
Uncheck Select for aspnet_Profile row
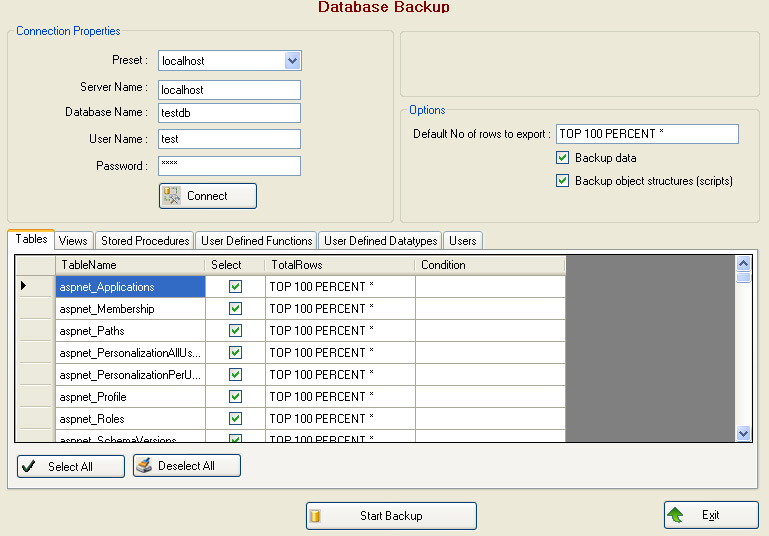[x=235, y=396]
